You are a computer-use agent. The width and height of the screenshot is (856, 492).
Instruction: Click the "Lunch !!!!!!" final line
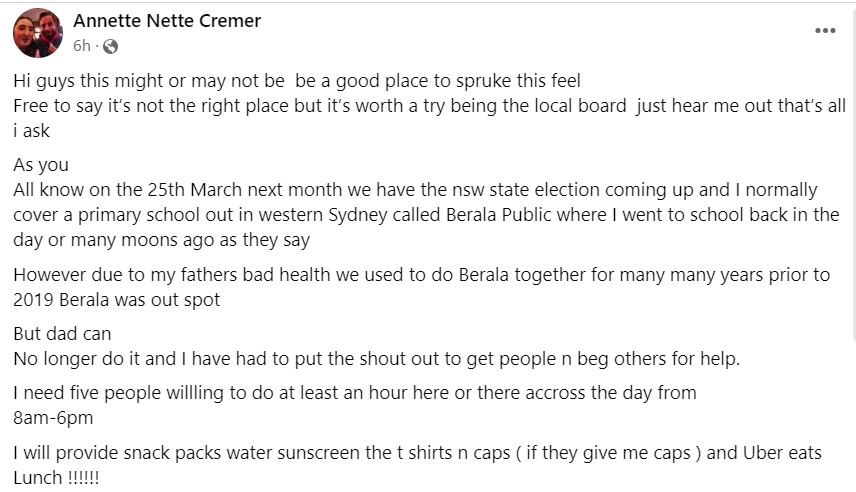point(56,478)
